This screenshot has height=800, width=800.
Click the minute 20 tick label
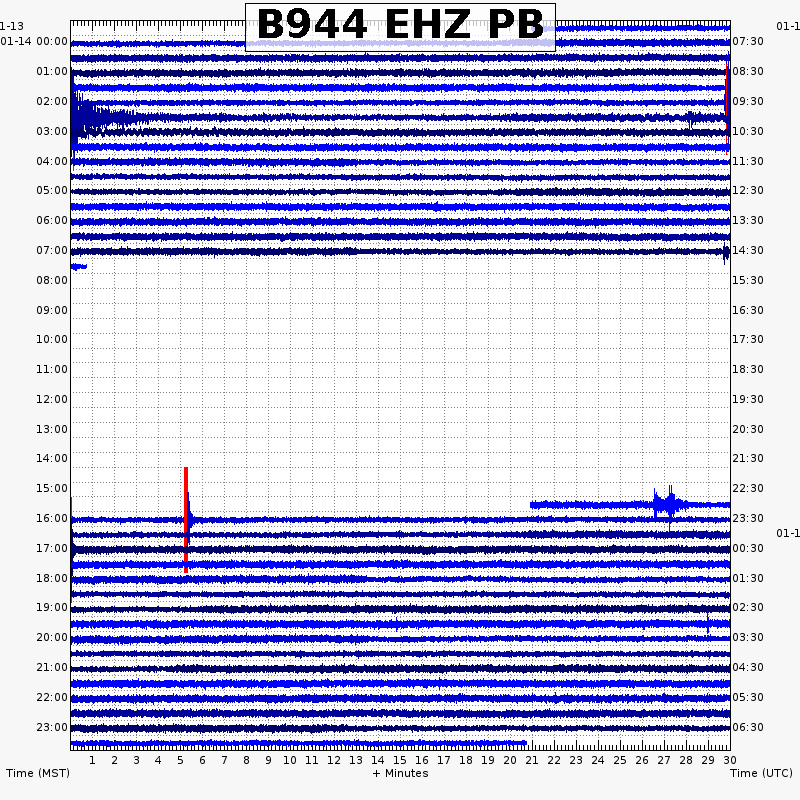pyautogui.click(x=510, y=760)
